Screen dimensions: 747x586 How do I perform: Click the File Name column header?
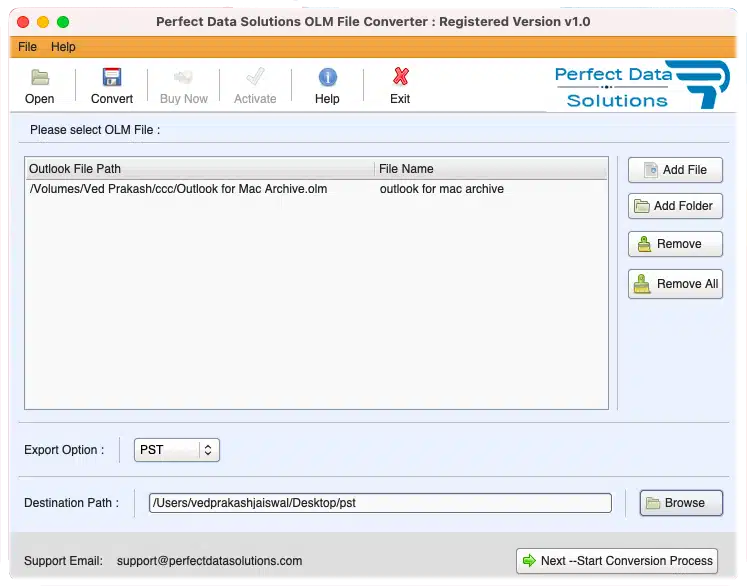(491, 169)
